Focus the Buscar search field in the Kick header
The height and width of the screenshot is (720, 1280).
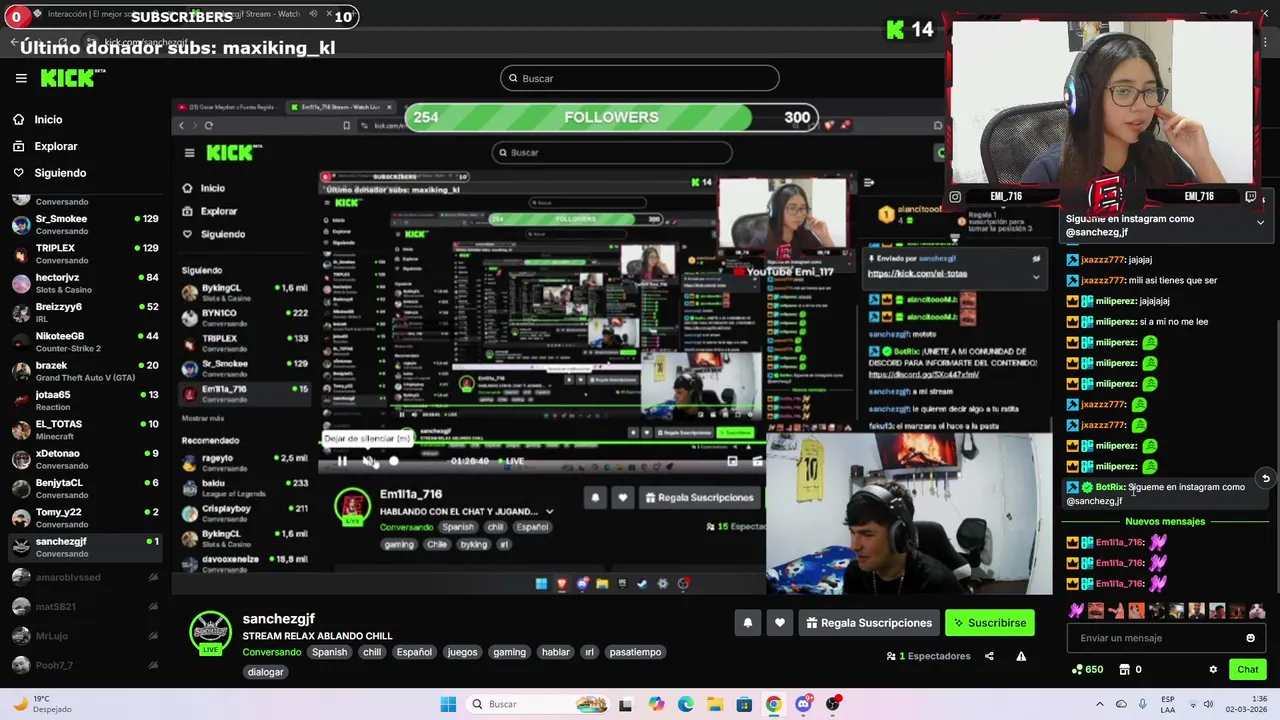tap(640, 78)
